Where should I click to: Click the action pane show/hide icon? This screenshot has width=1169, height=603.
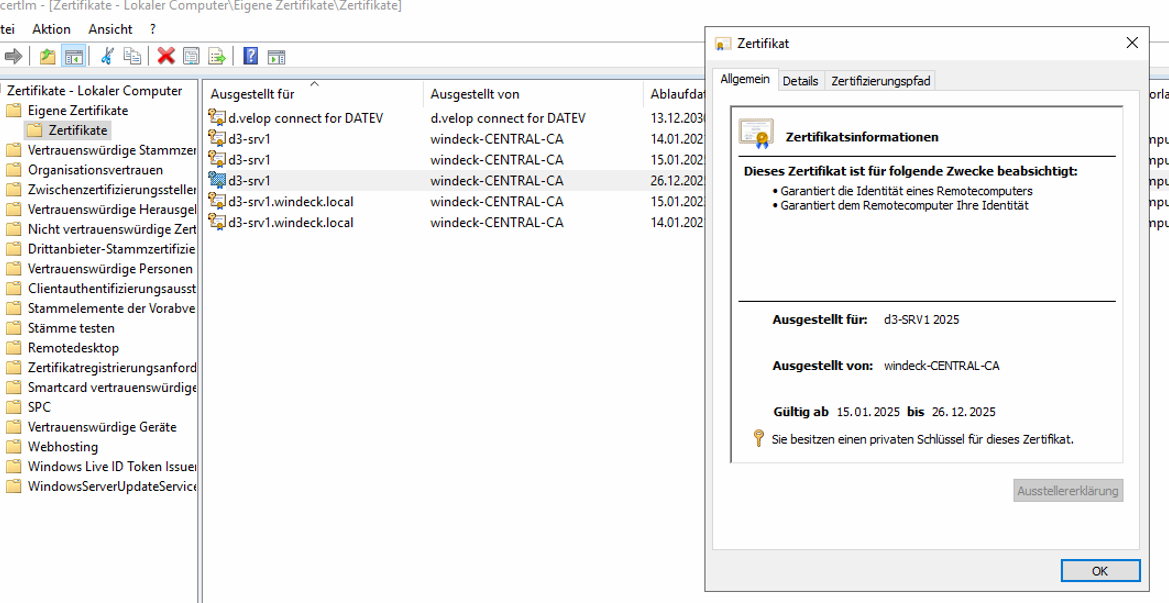coord(276,56)
